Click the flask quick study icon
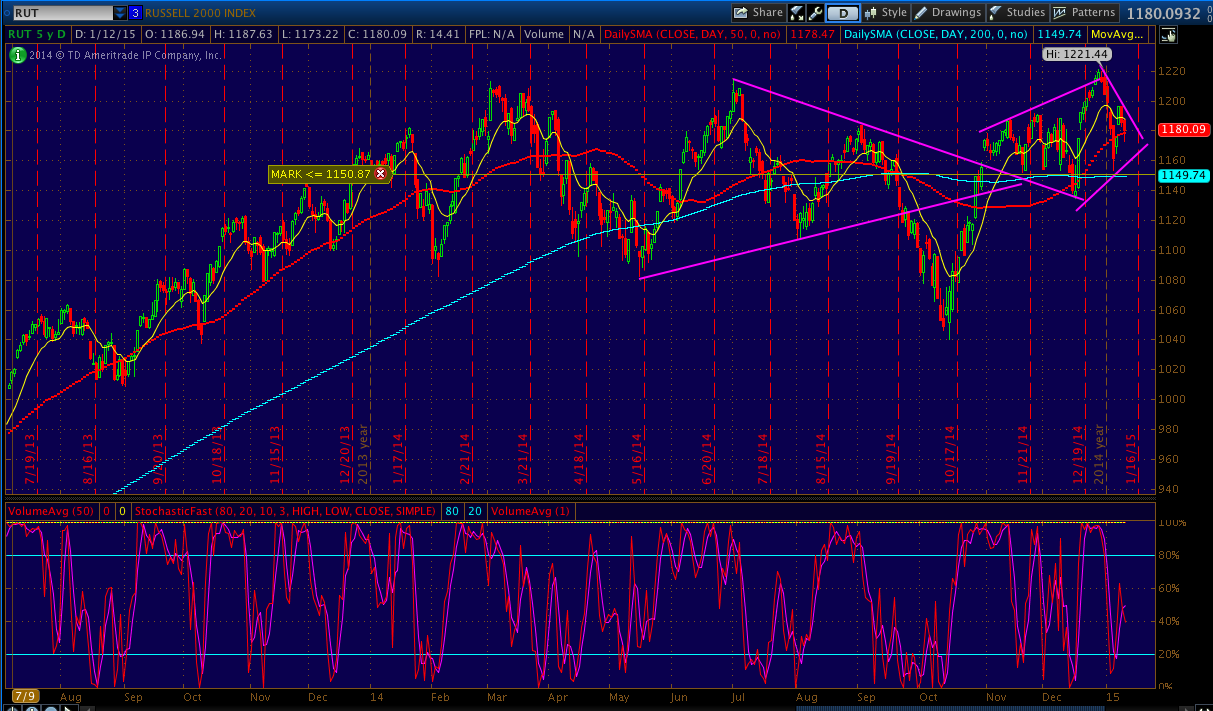The height and width of the screenshot is (711, 1213). (798, 13)
